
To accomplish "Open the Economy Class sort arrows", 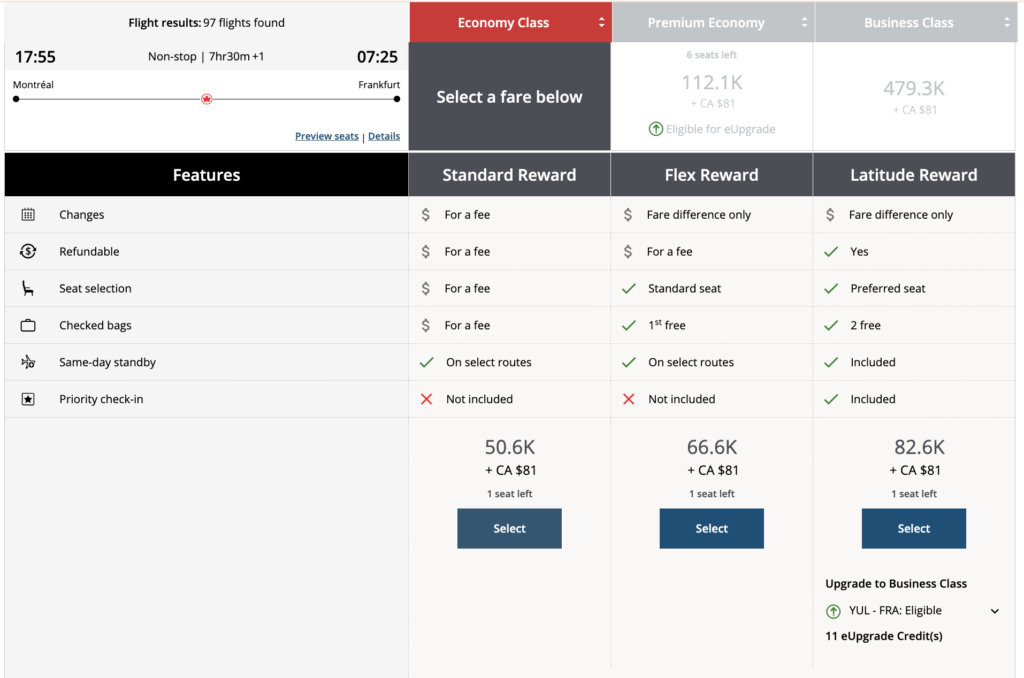I will 600,21.
